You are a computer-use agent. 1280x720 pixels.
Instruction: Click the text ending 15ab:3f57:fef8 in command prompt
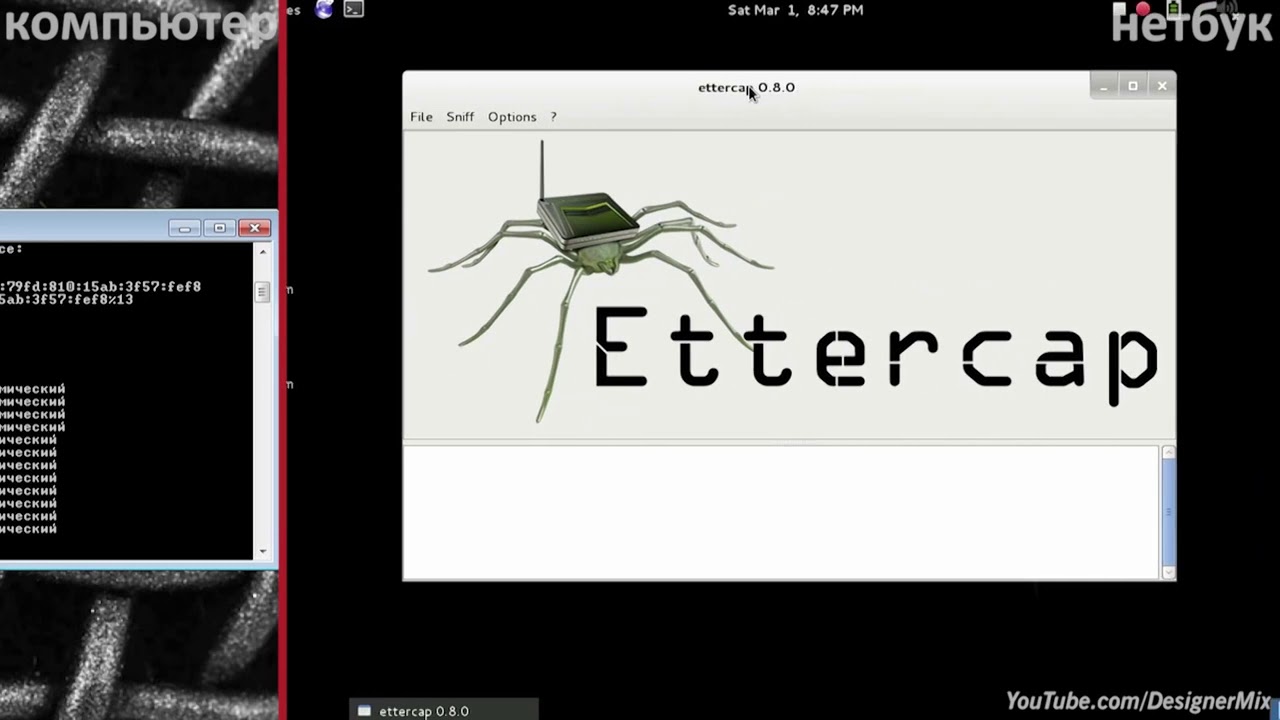point(101,287)
